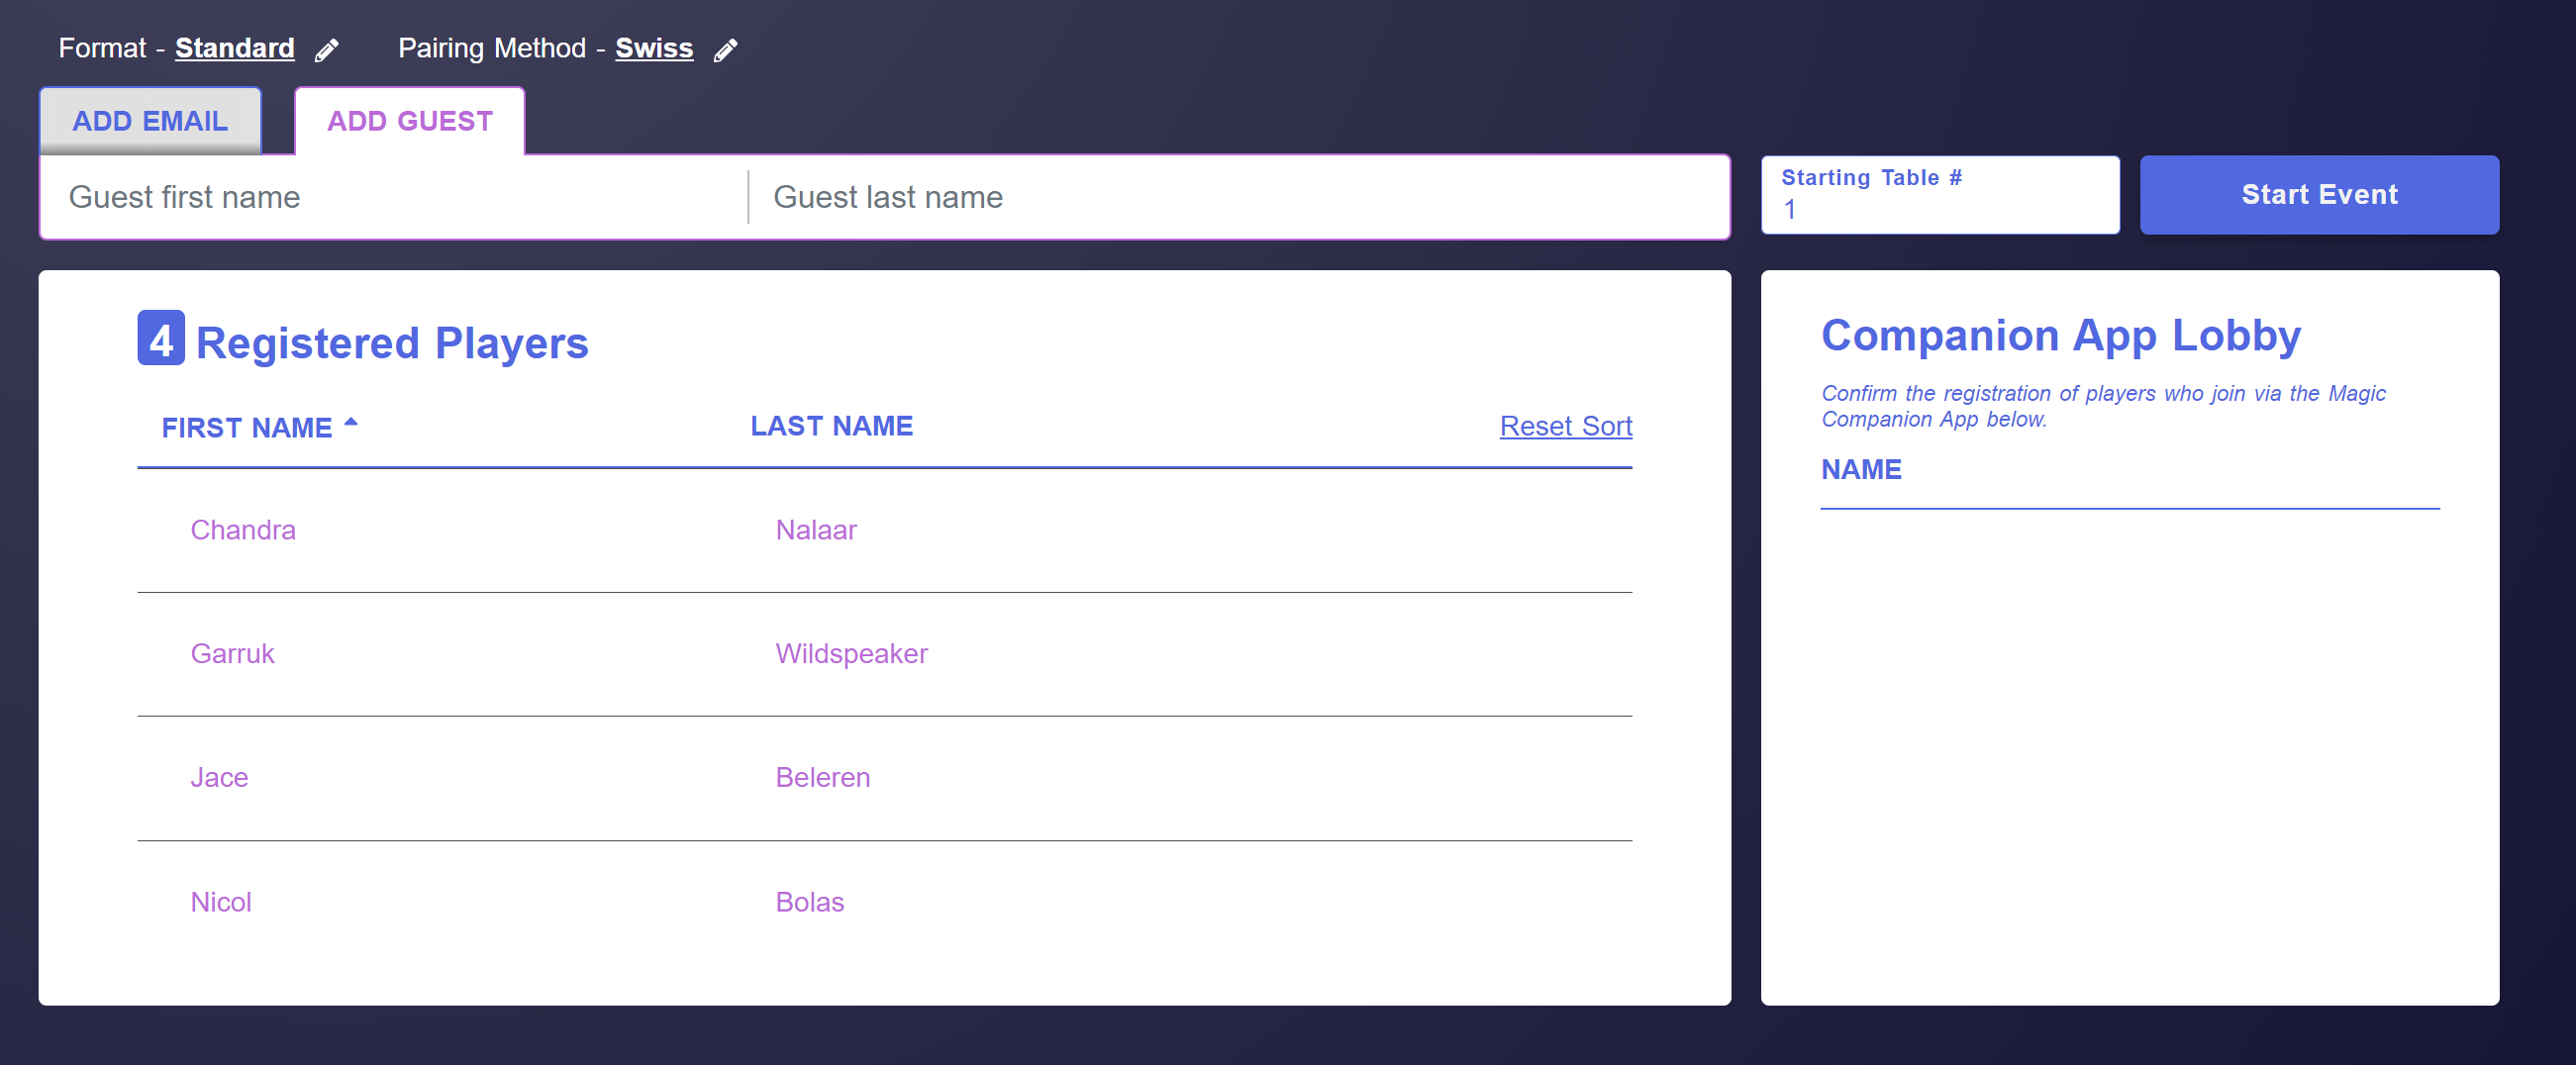Select last name Wildspeaker
Image resolution: width=2576 pixels, height=1065 pixels.
852,654
